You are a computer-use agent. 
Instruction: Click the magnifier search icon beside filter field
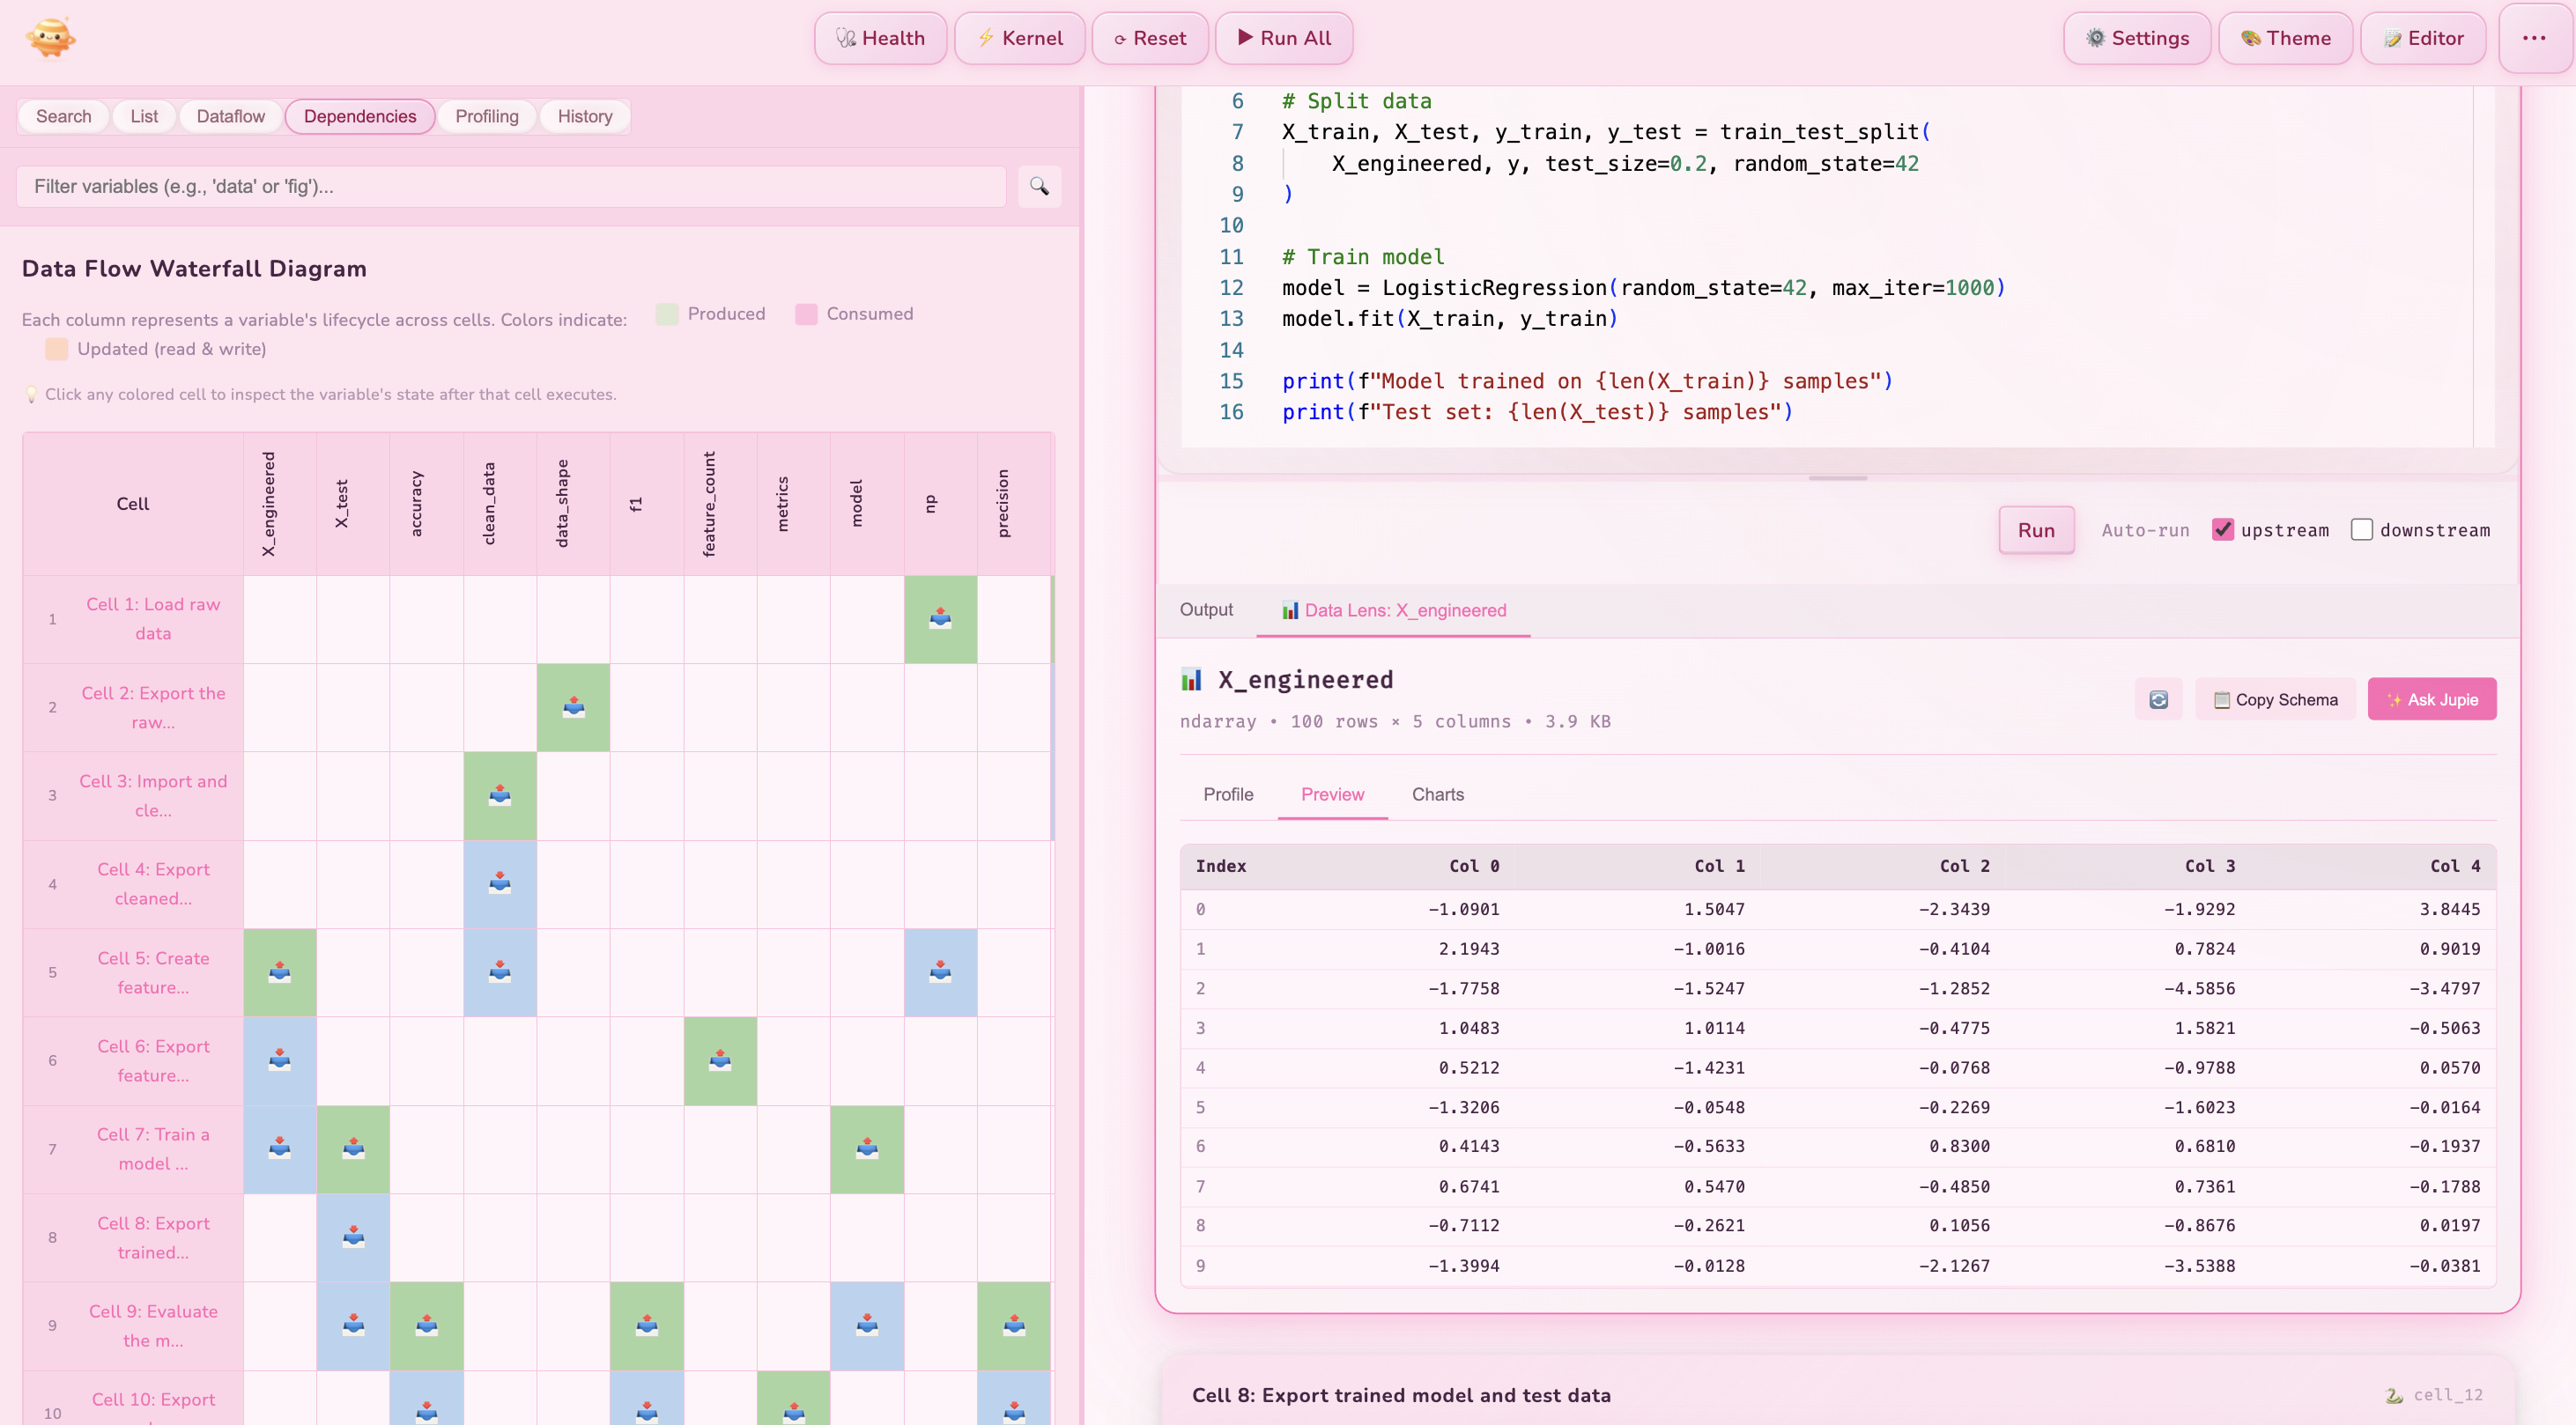pos(1039,187)
